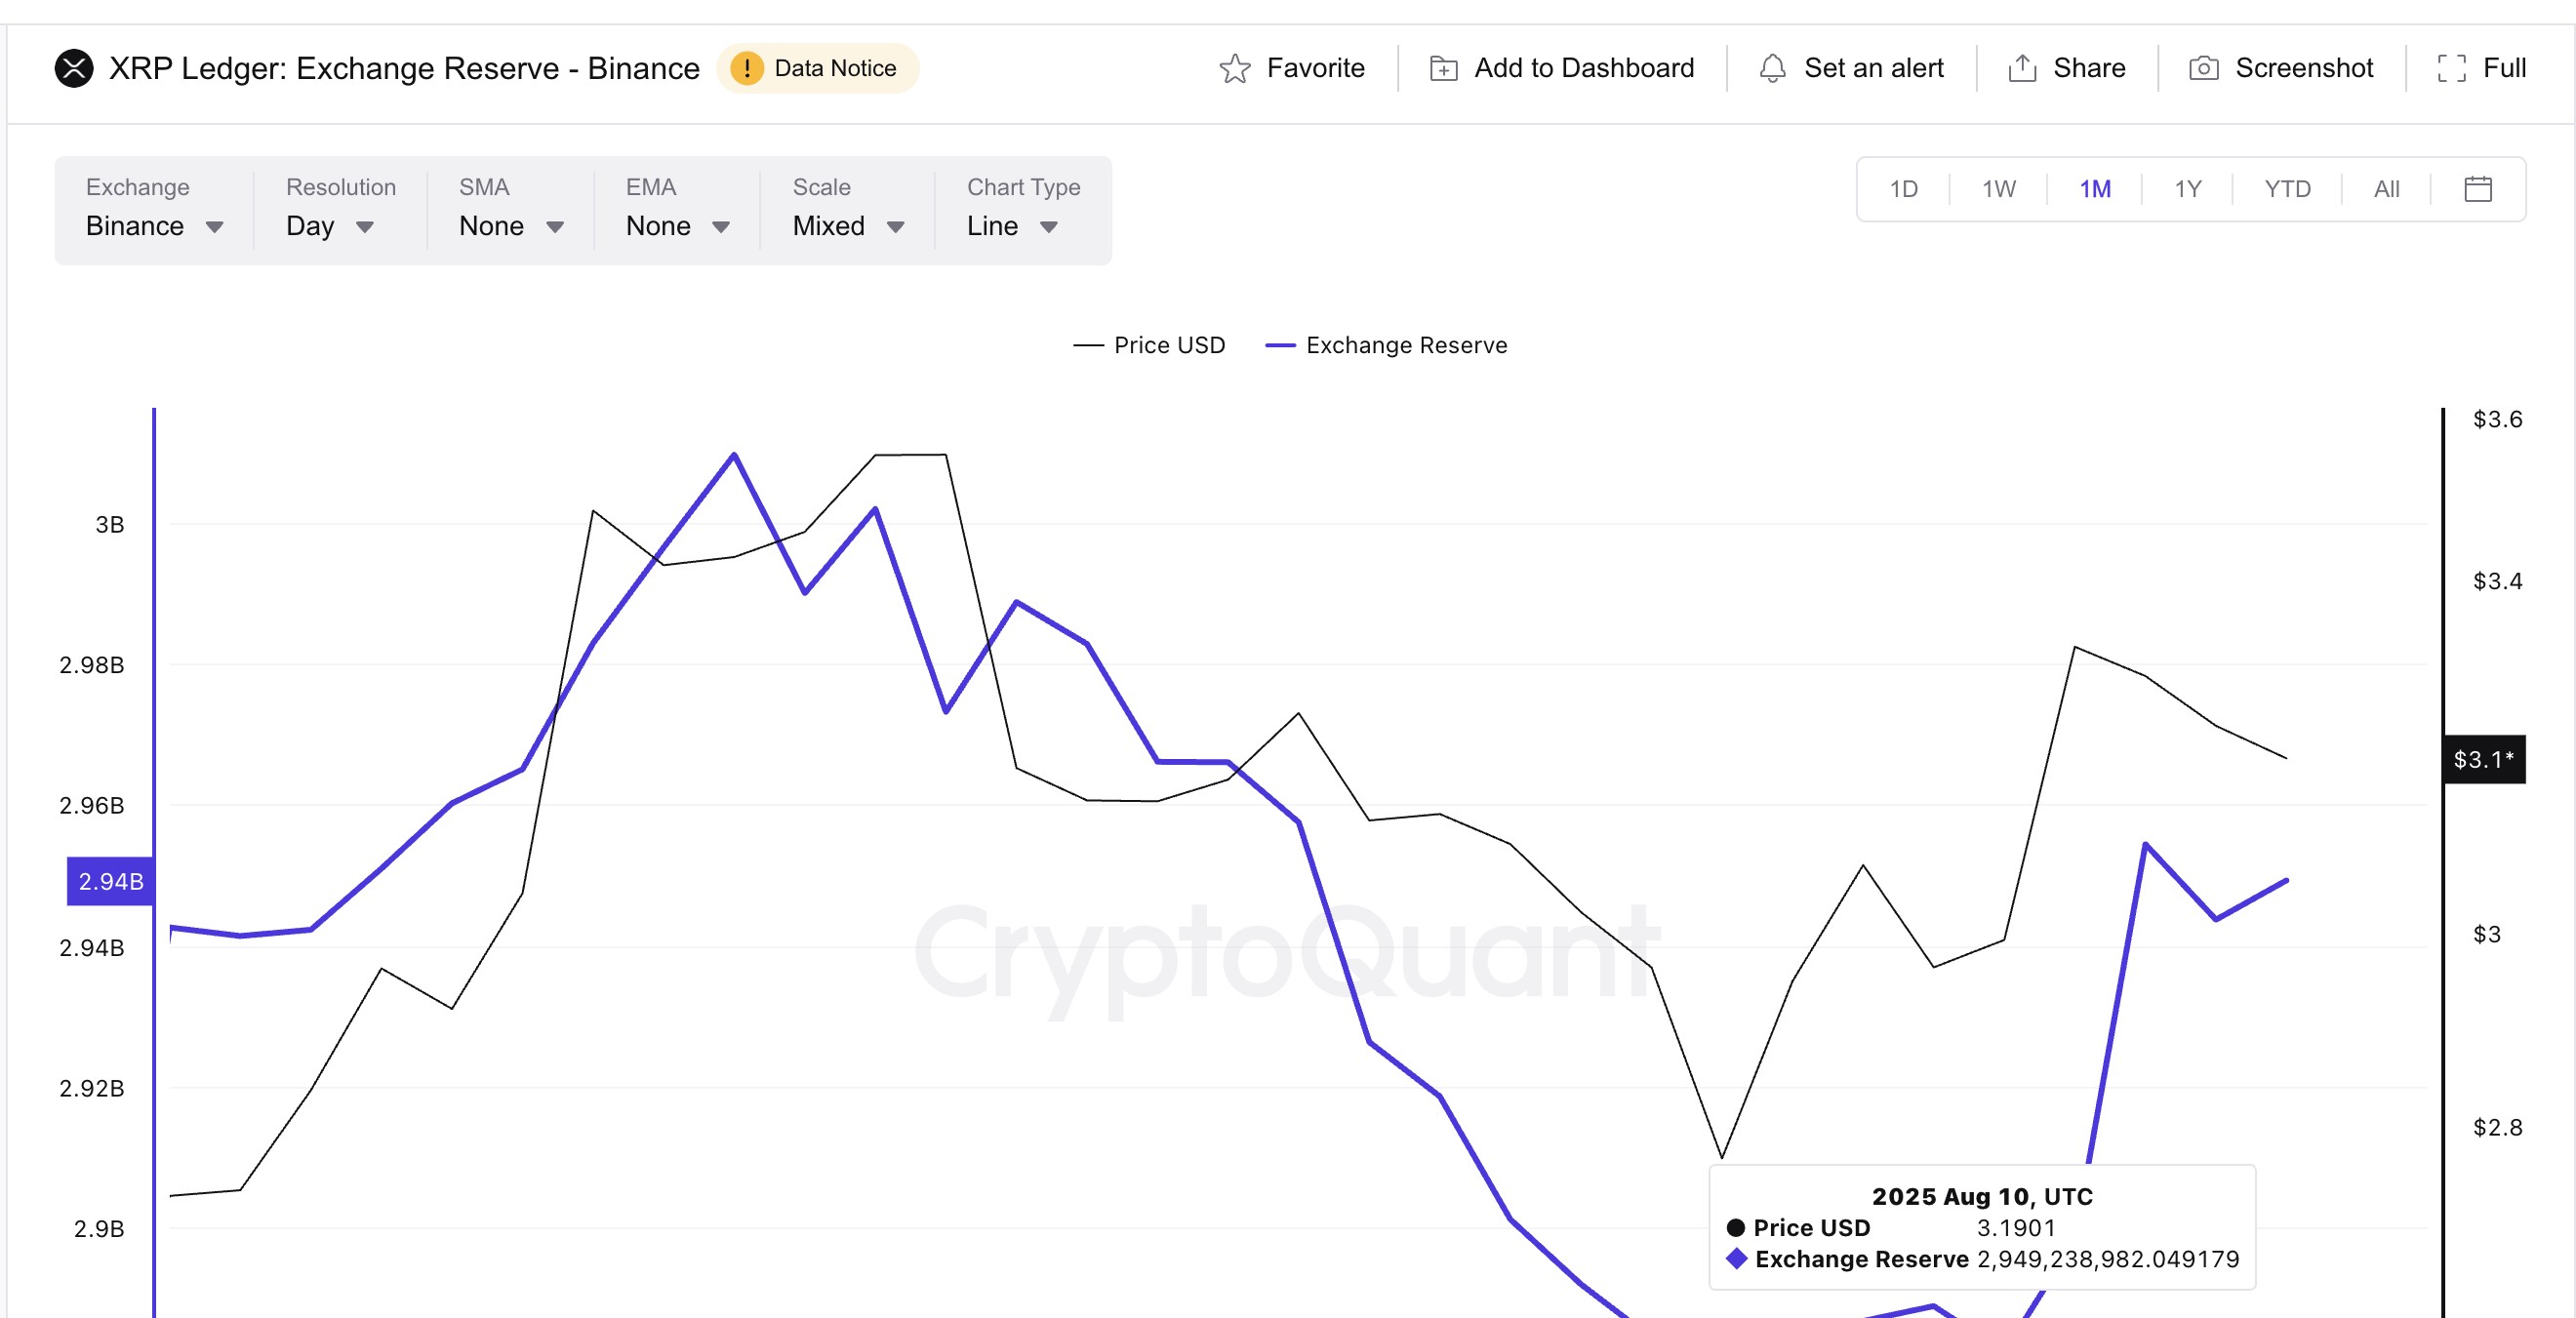Click the 2.98B left axis label
The height and width of the screenshot is (1318, 2576).
coord(91,664)
